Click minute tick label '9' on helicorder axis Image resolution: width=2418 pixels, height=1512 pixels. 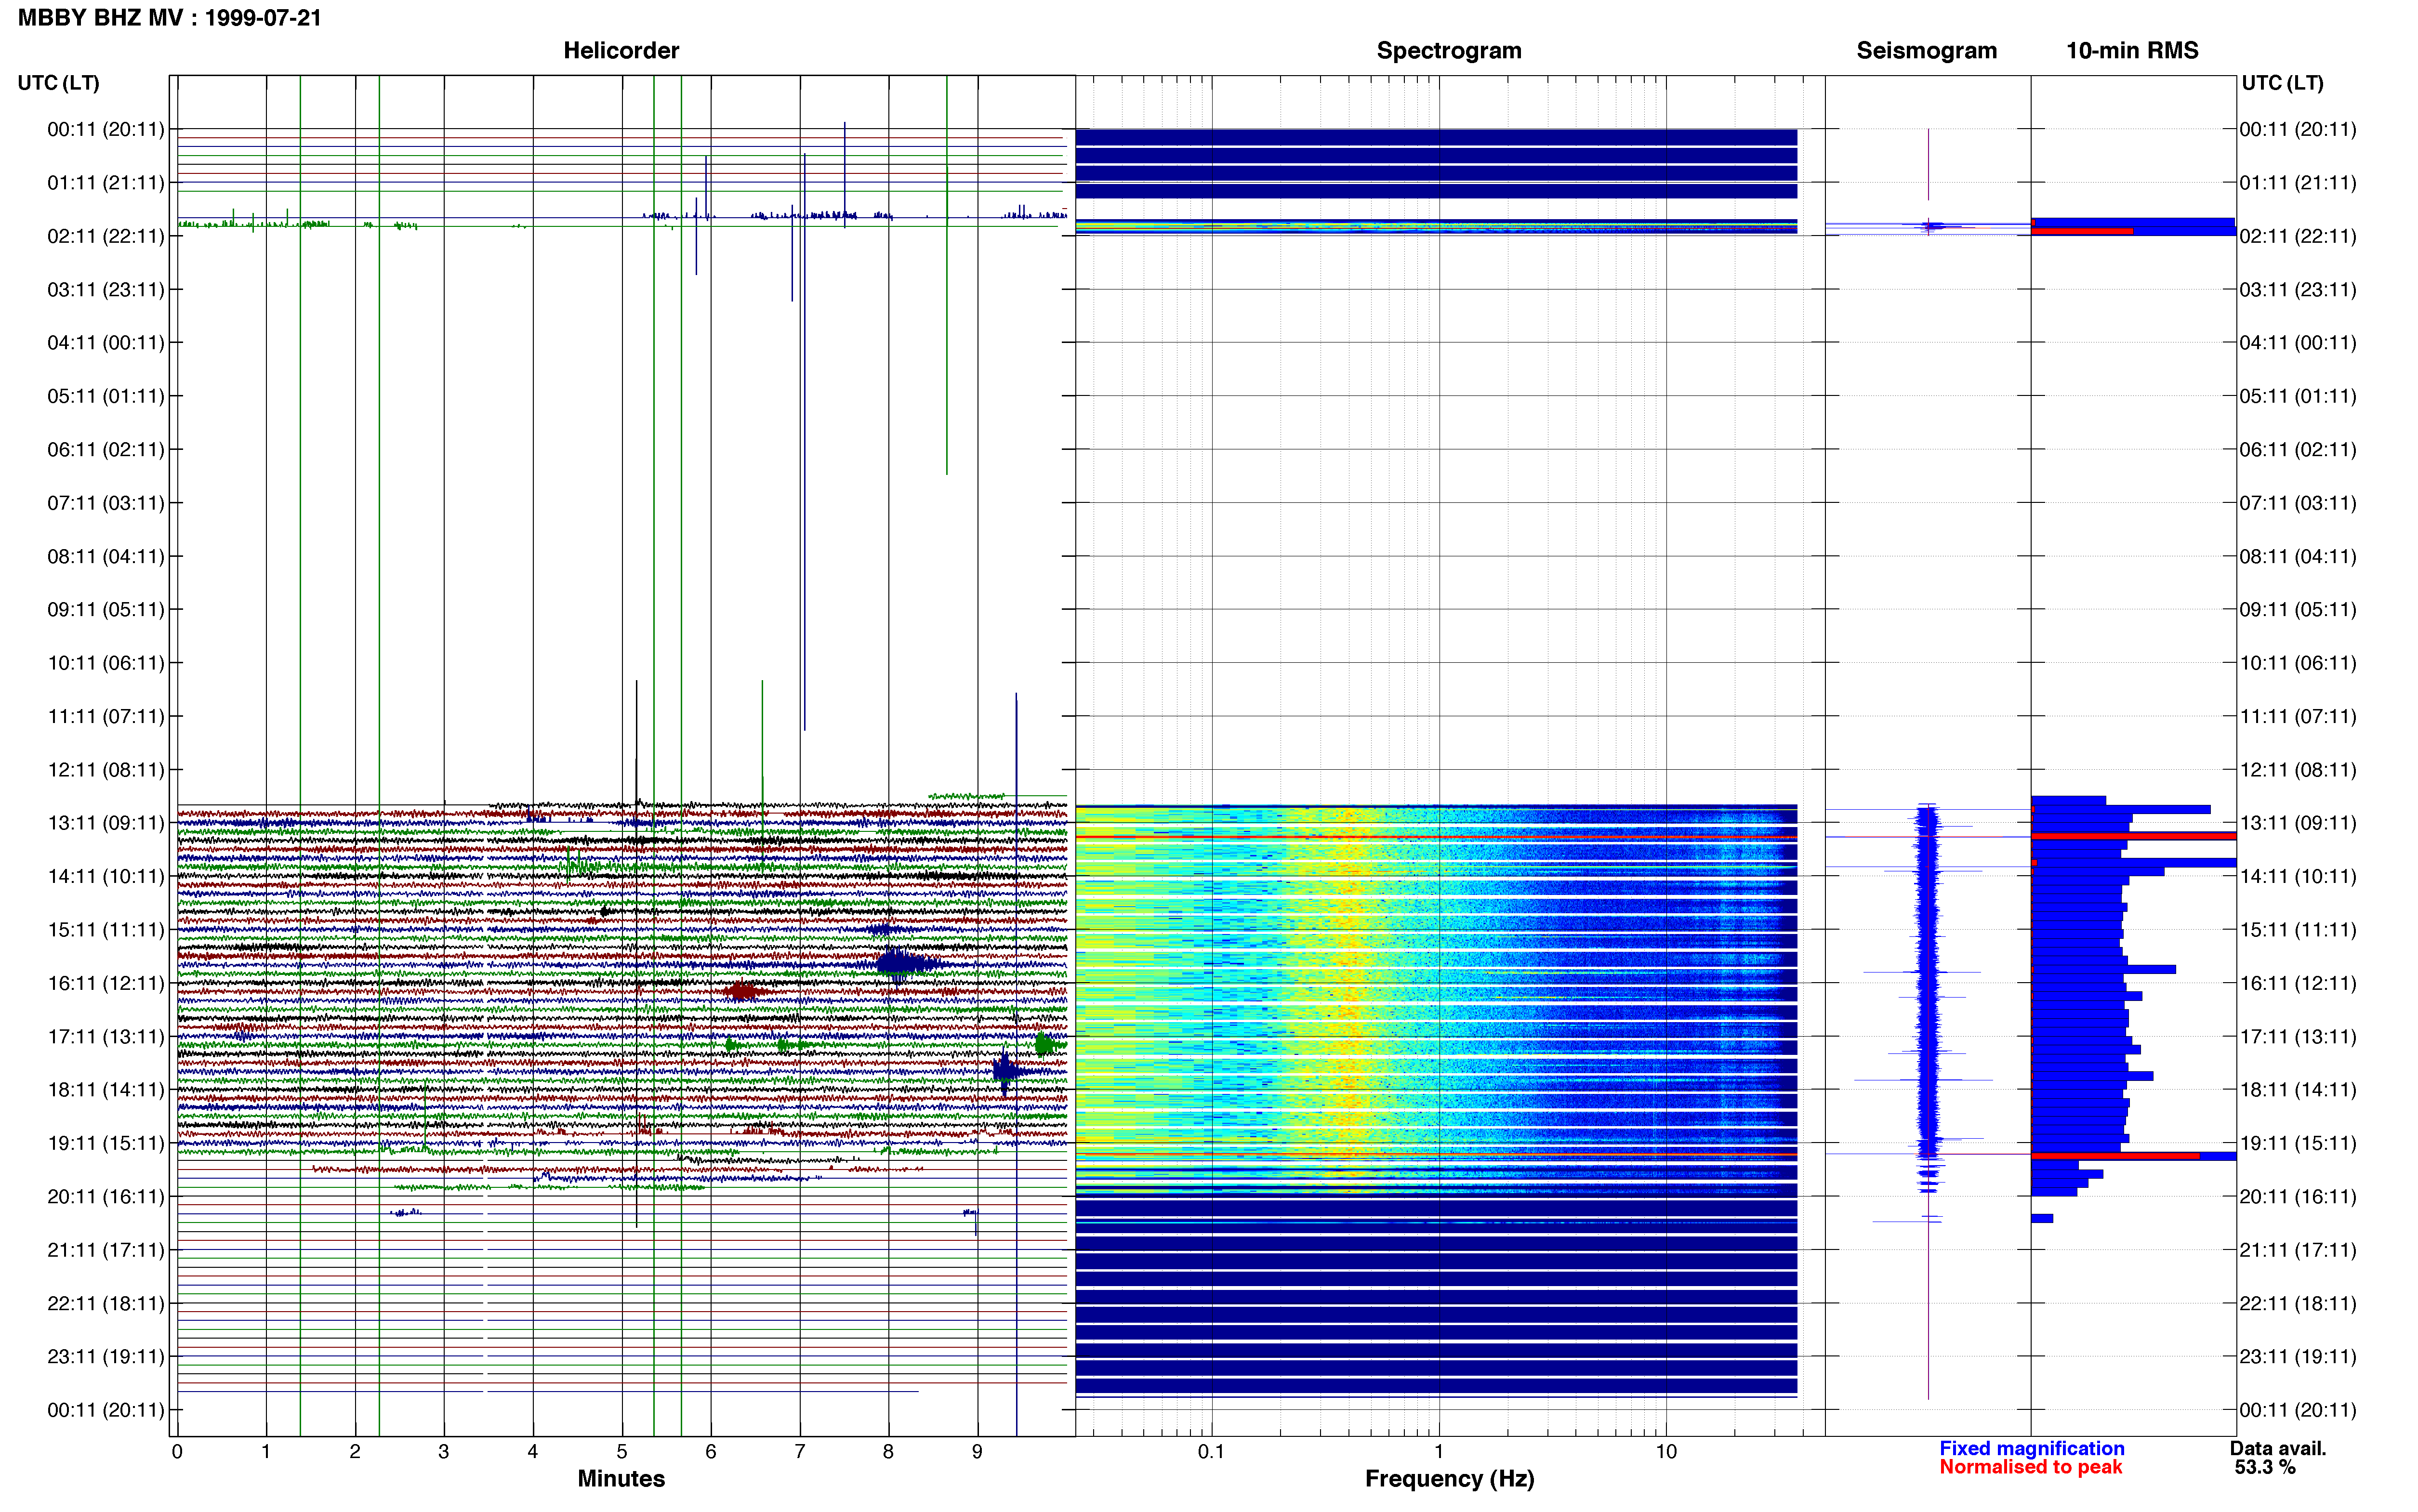977,1452
